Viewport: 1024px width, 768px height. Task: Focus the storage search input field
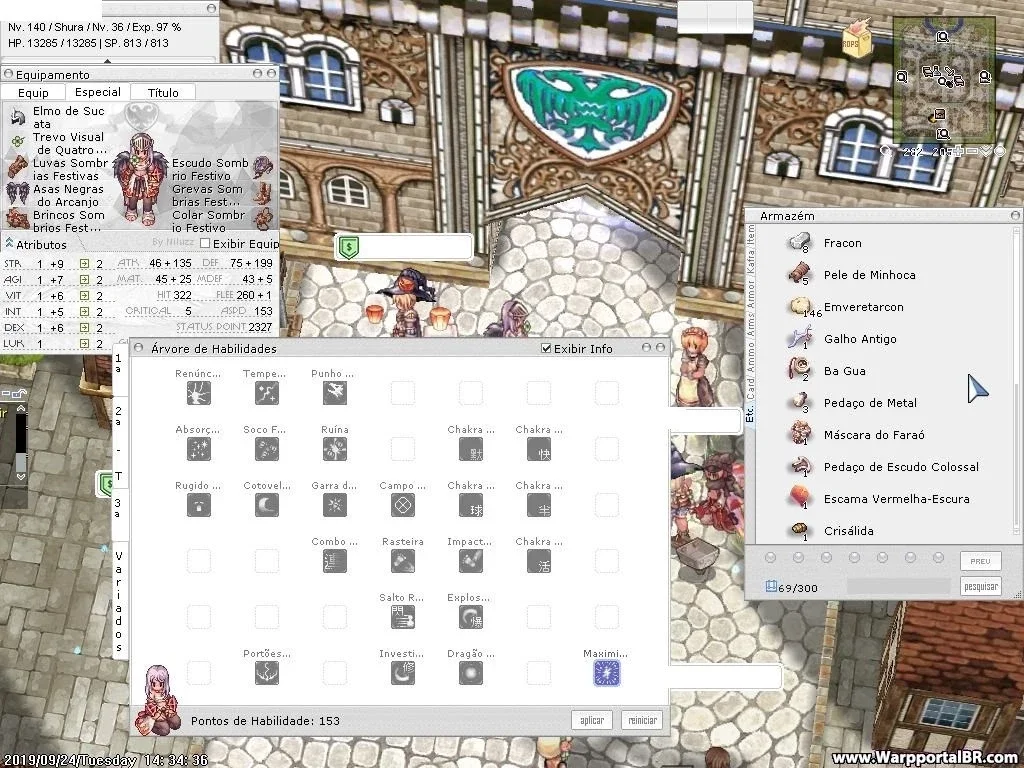(x=899, y=586)
